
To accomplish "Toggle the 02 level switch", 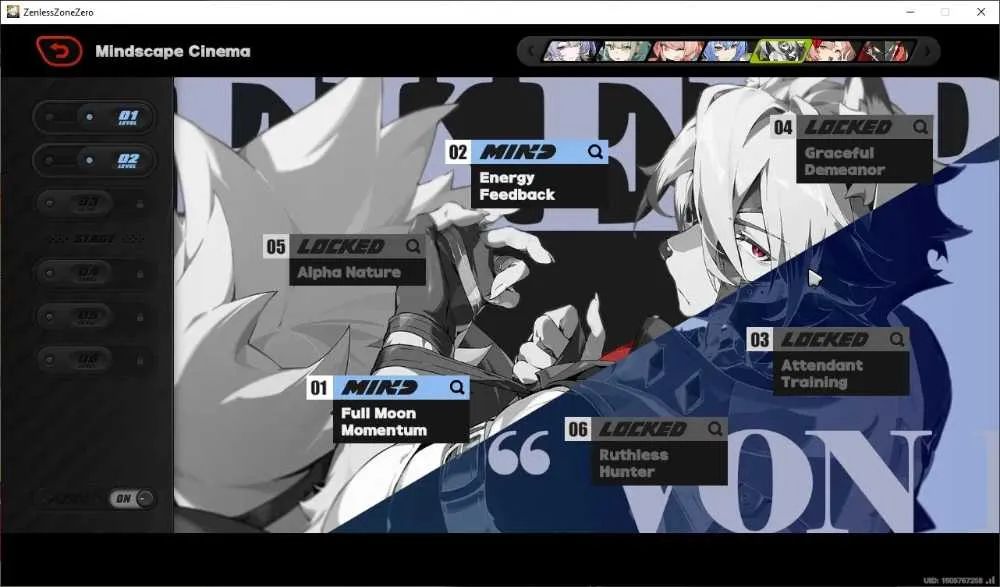I will 94,160.
